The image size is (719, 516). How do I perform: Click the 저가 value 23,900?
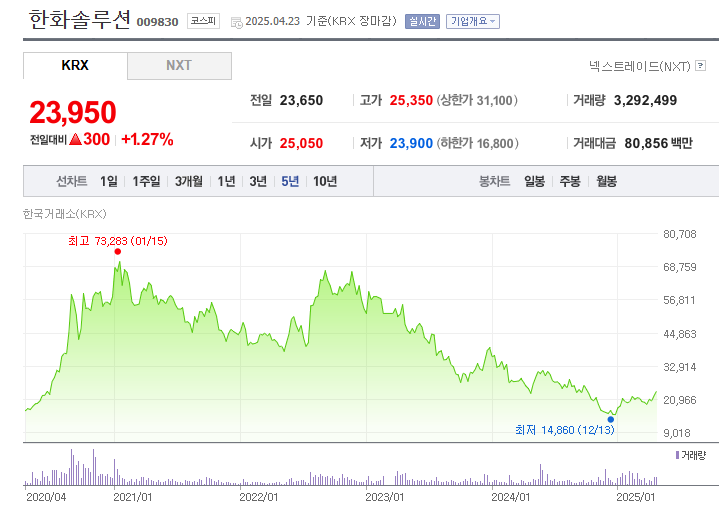411,144
